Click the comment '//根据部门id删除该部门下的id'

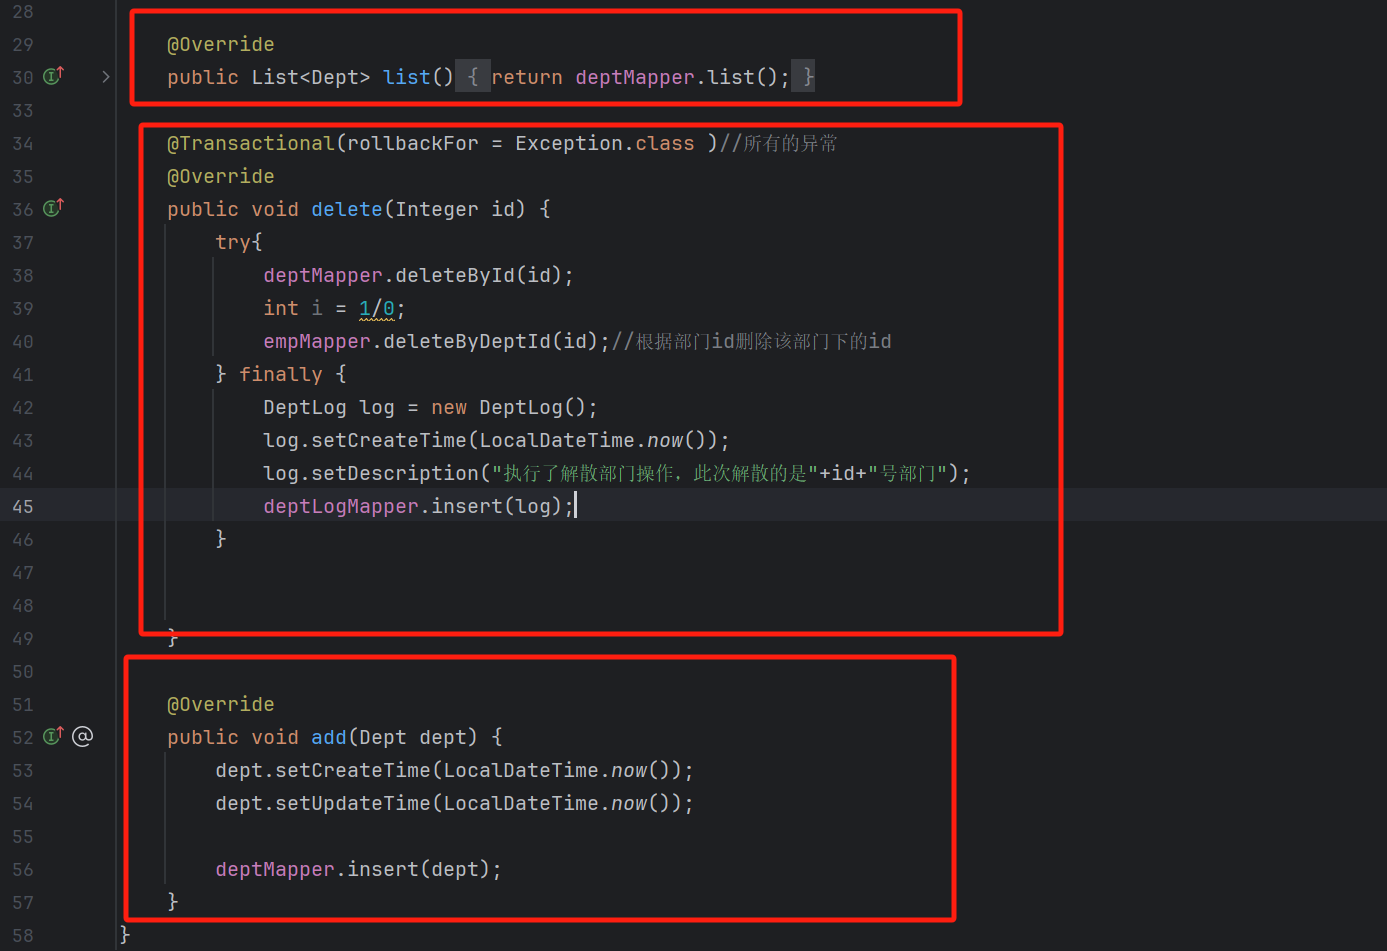[x=751, y=341]
